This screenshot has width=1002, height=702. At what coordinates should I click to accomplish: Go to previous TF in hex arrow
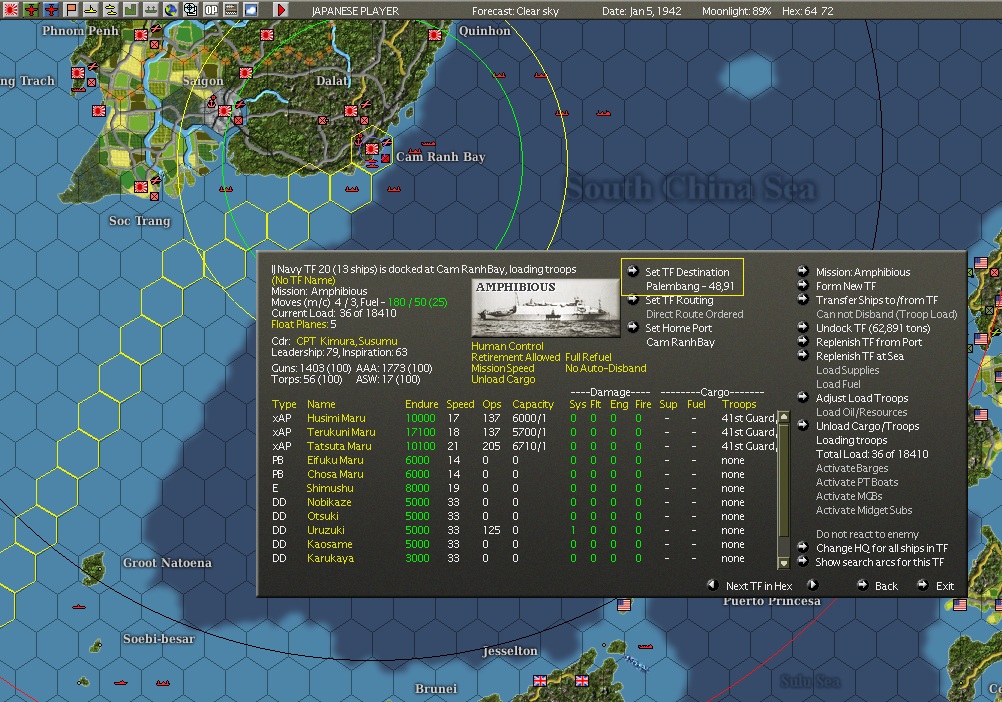(x=712, y=584)
